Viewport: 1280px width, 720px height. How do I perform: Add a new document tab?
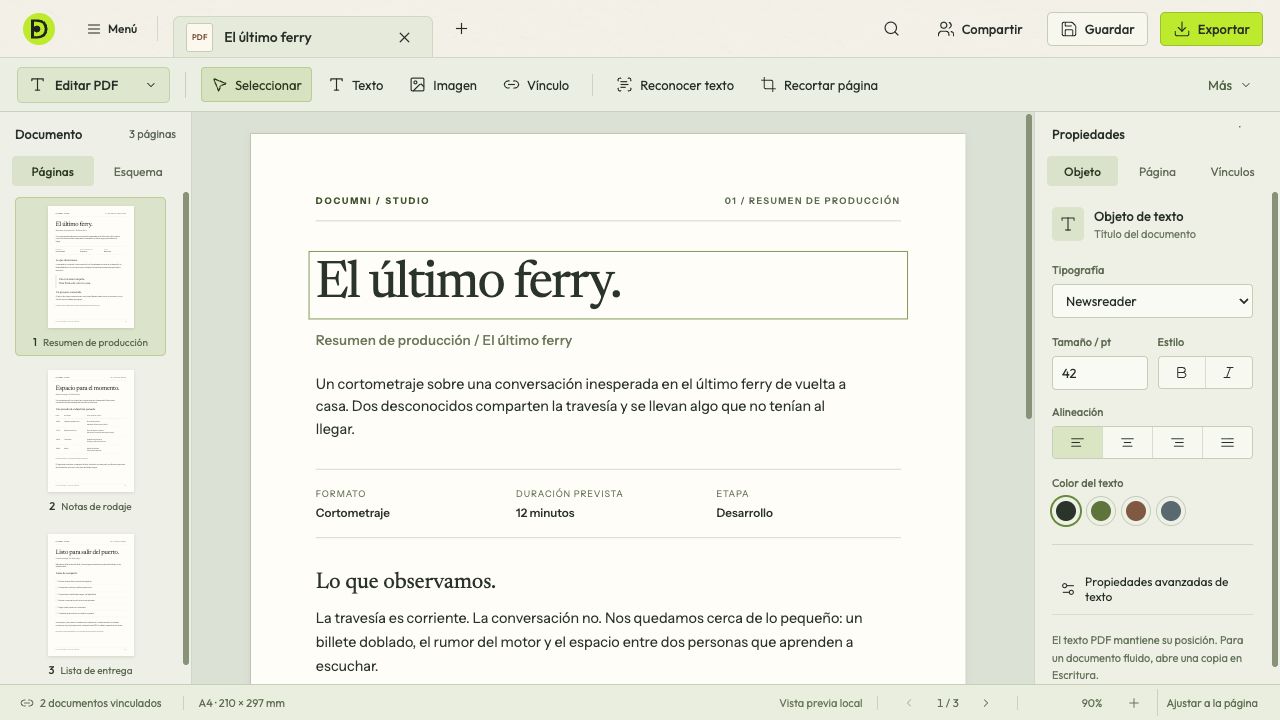pos(461,29)
